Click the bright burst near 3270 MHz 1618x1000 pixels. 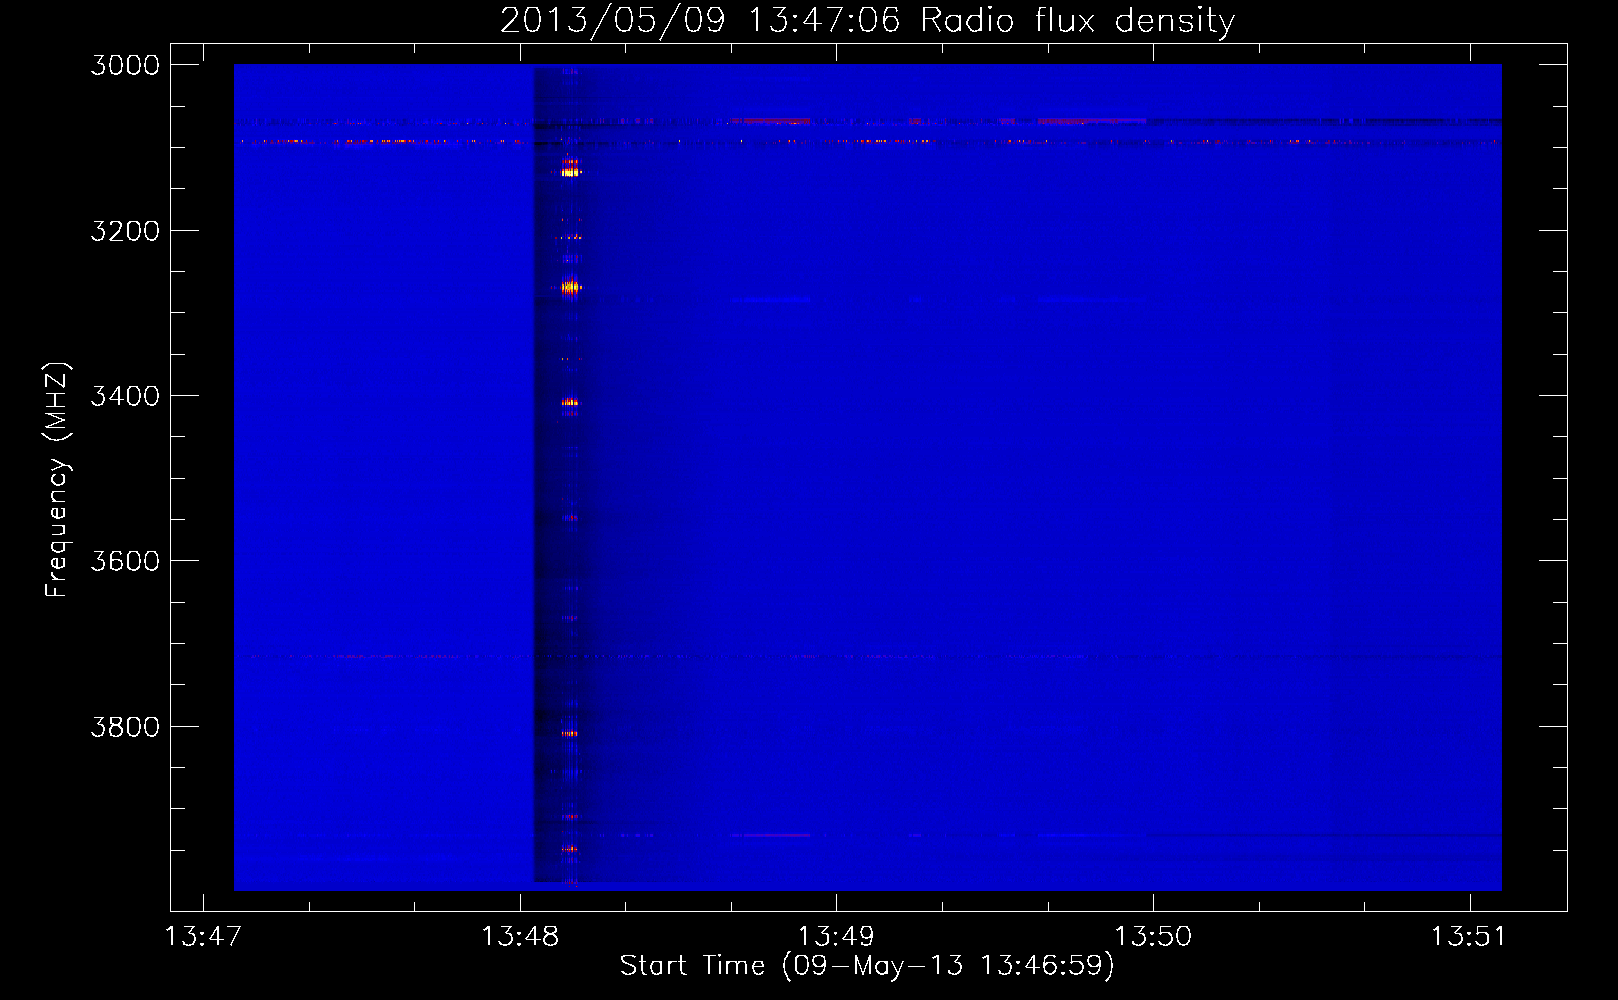[569, 288]
